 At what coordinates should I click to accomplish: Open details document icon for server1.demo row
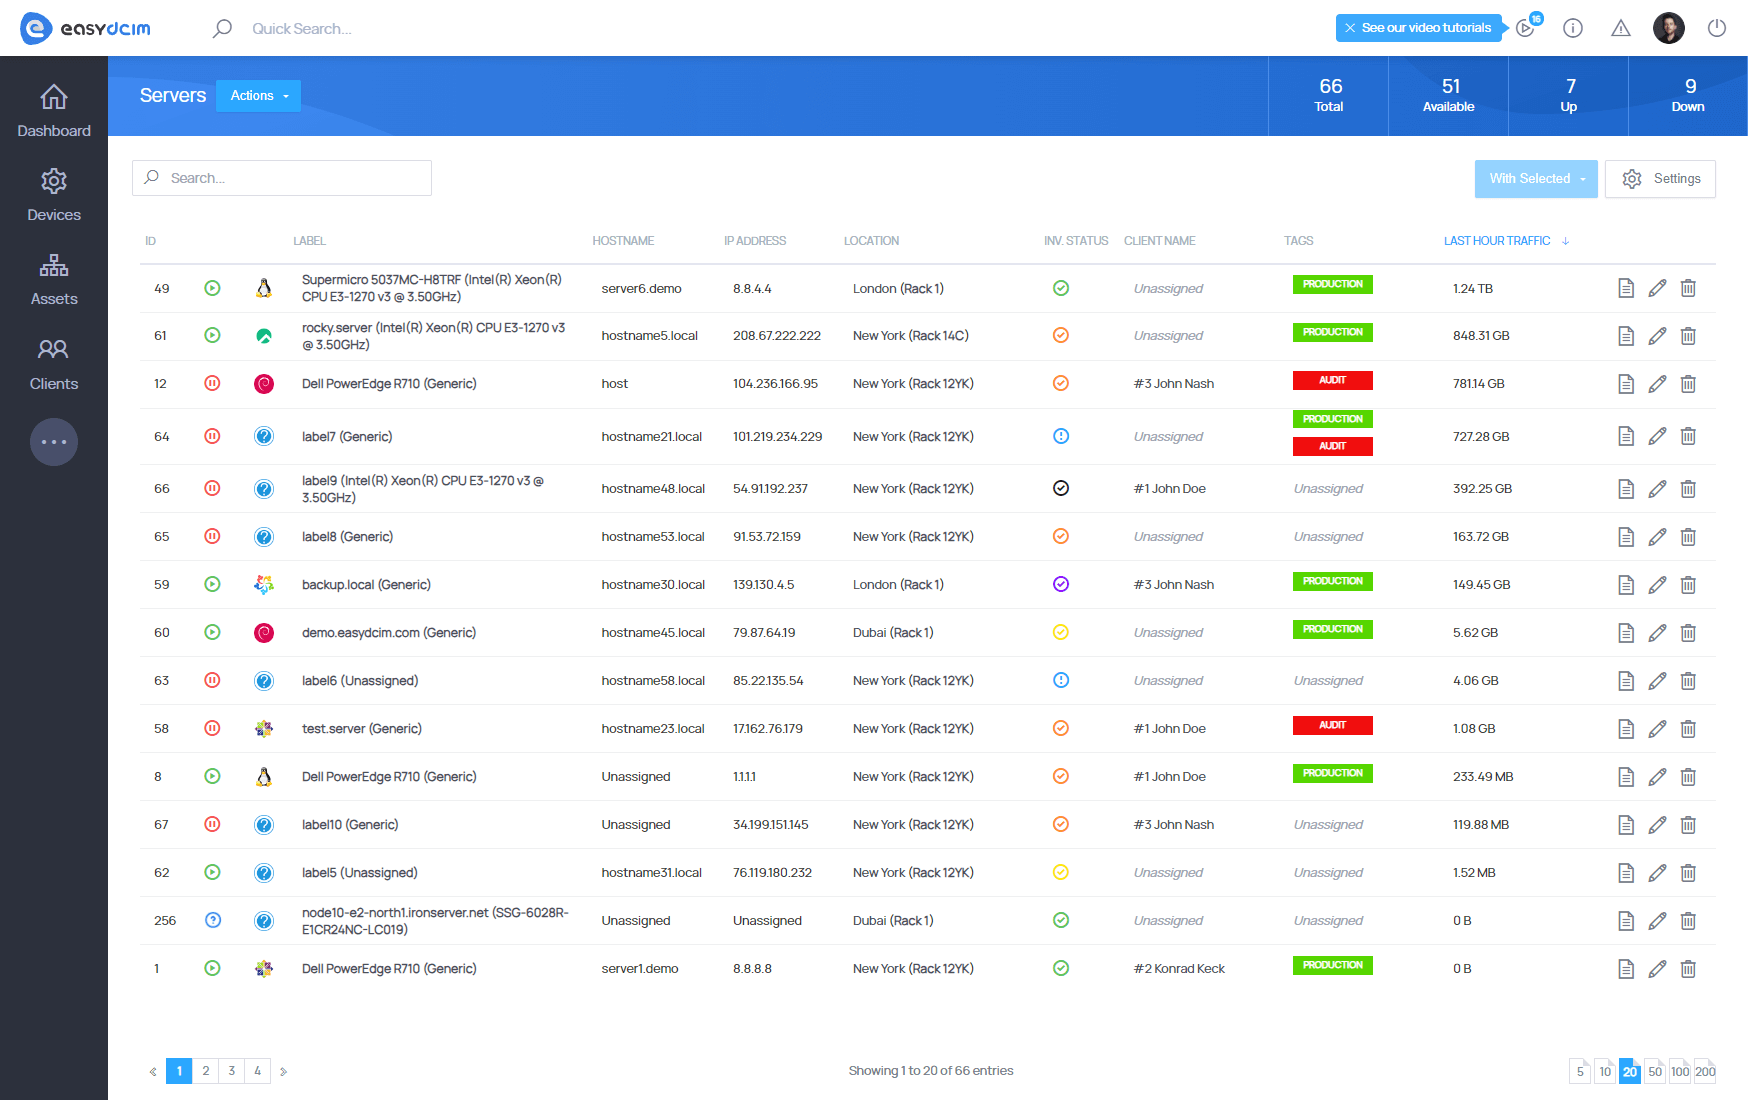click(1626, 969)
